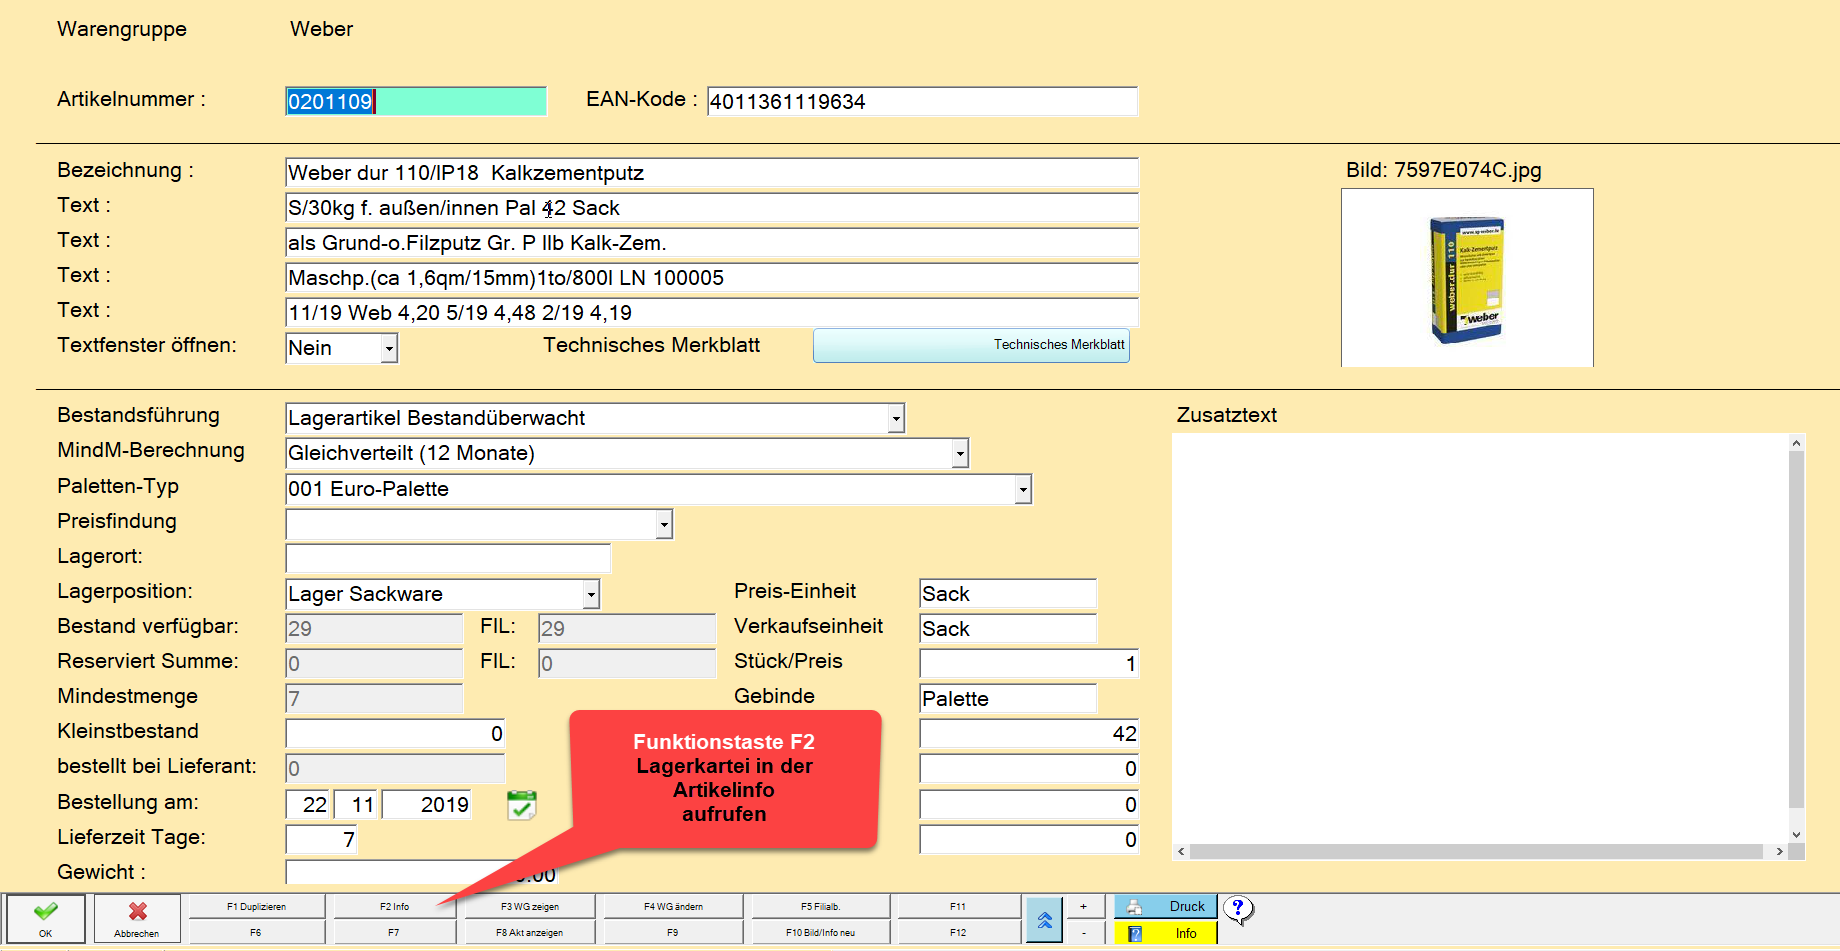This screenshot has height=951, width=1840.
Task: Click the Druck printer button
Action: pos(1166,906)
